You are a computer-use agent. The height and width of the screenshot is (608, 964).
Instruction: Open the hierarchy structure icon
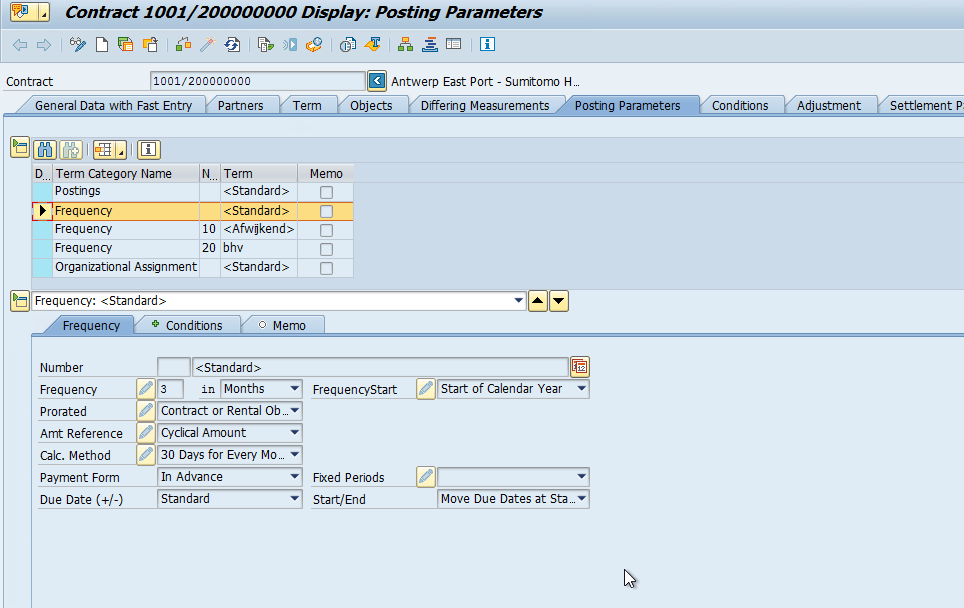point(405,44)
